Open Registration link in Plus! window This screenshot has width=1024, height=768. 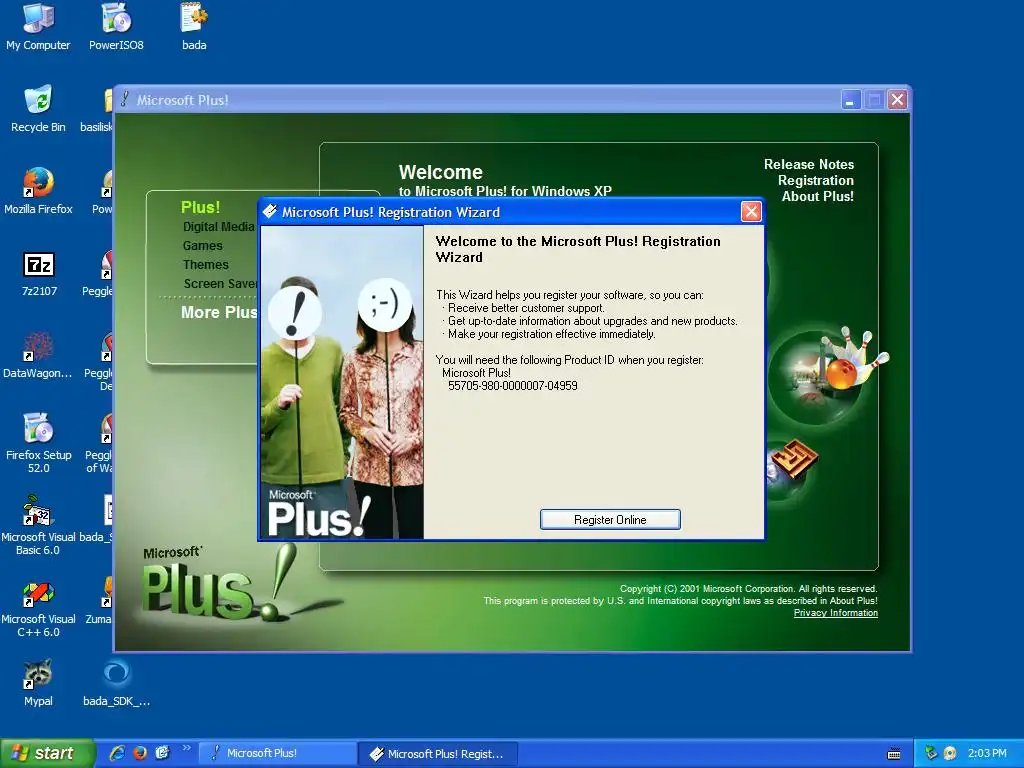[816, 180]
